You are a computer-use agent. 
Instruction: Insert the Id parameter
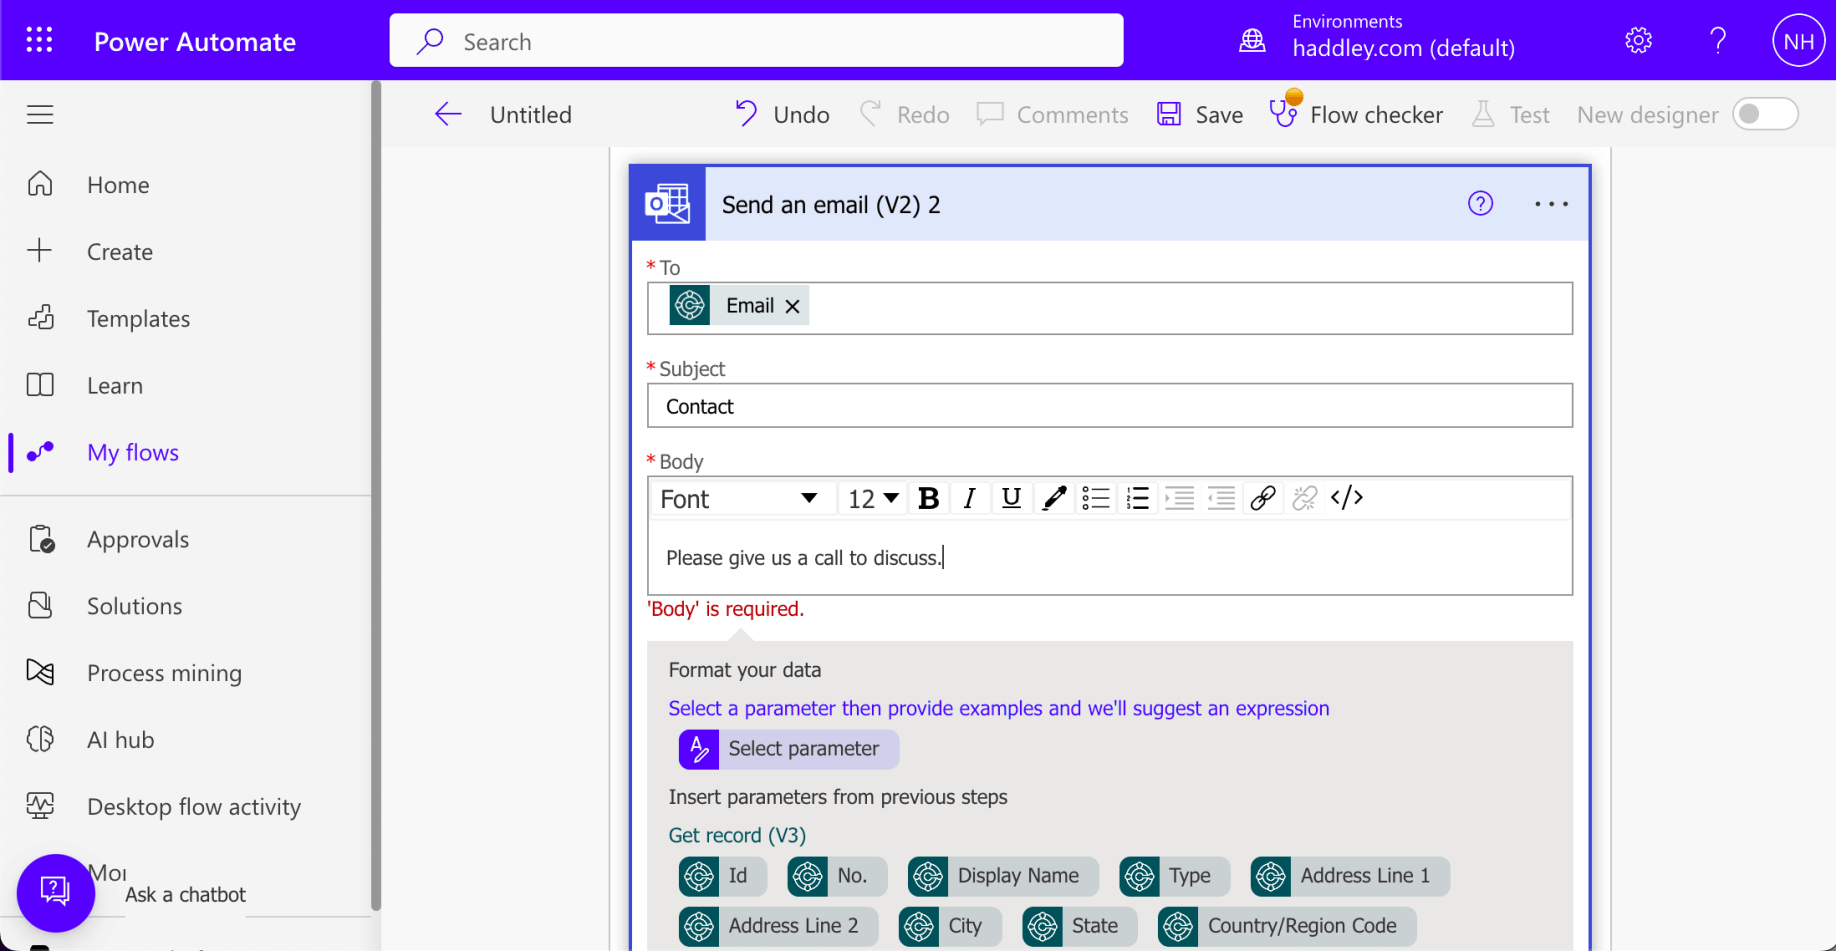click(722, 876)
